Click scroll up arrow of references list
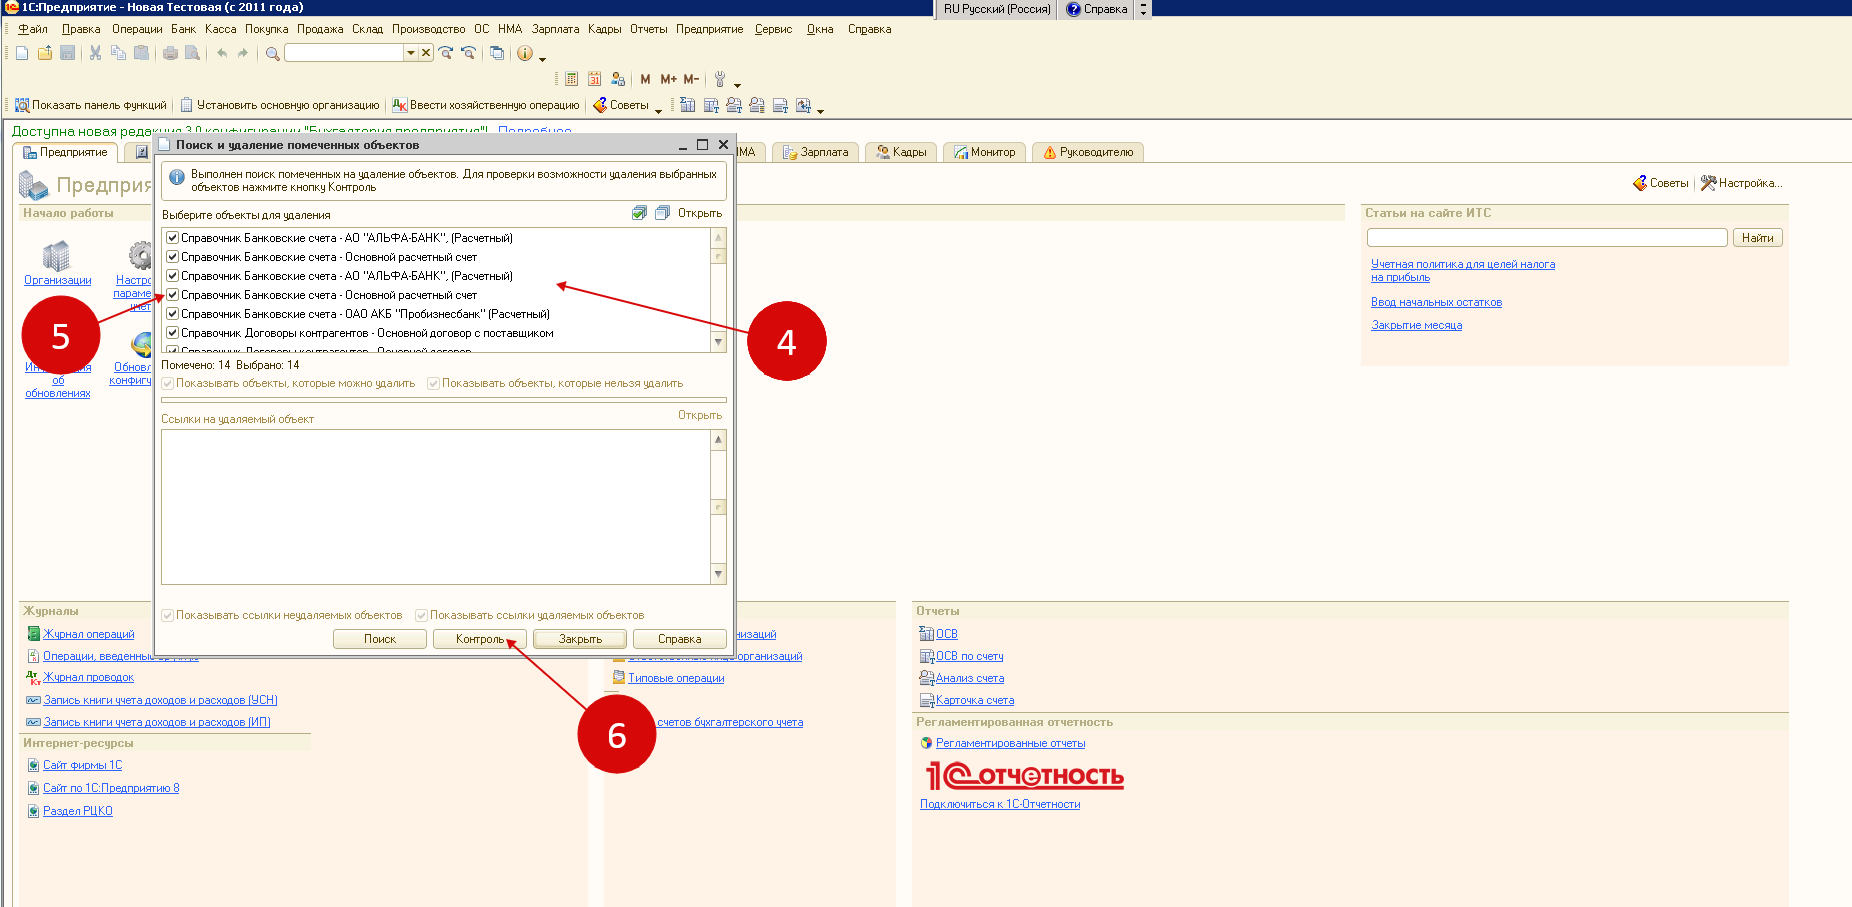 pyautogui.click(x=718, y=439)
